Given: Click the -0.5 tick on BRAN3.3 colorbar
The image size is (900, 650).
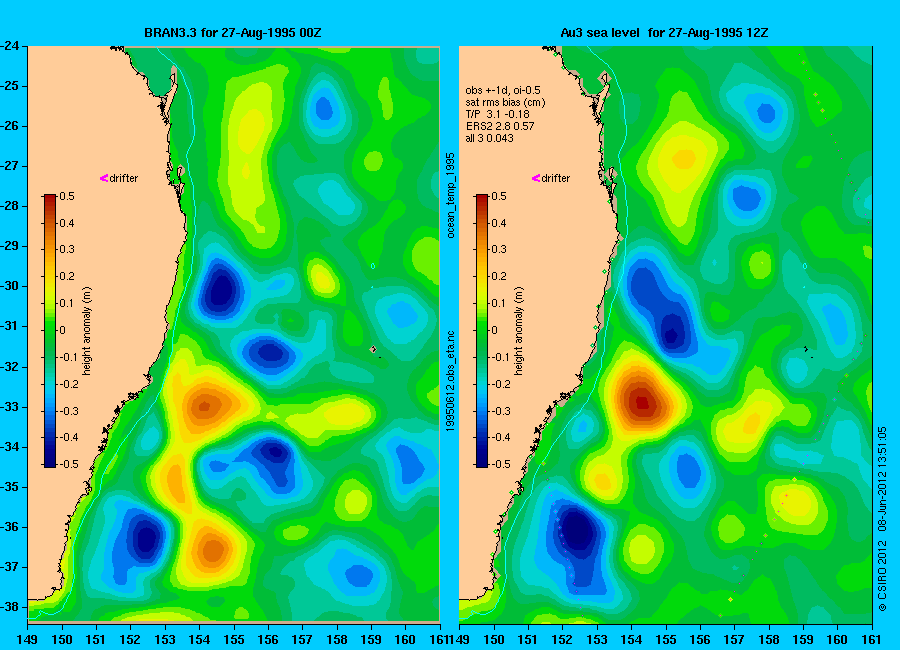Looking at the screenshot, I should (x=68, y=464).
